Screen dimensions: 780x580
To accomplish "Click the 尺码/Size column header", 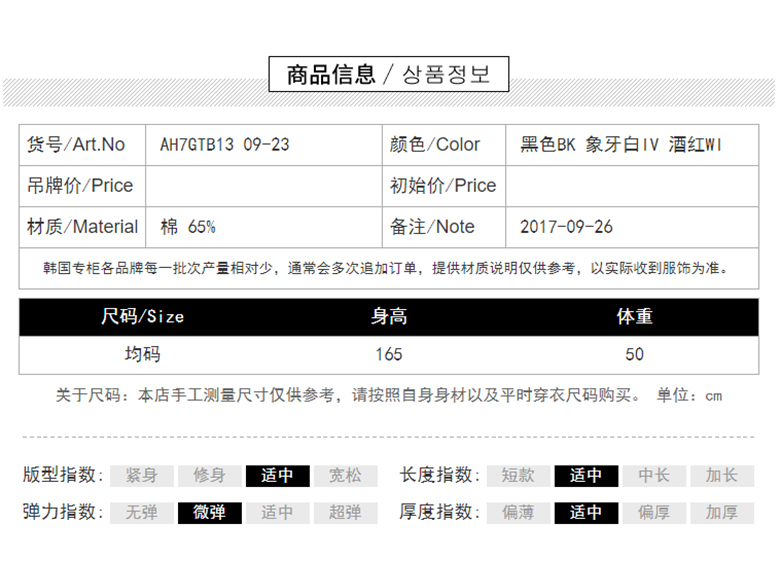I will (x=142, y=317).
